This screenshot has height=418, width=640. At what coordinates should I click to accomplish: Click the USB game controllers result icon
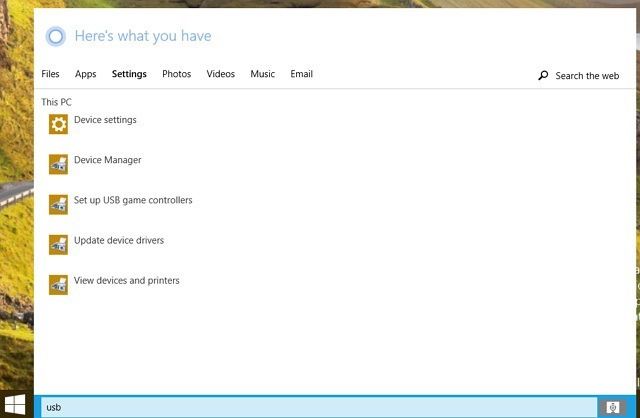(58, 204)
